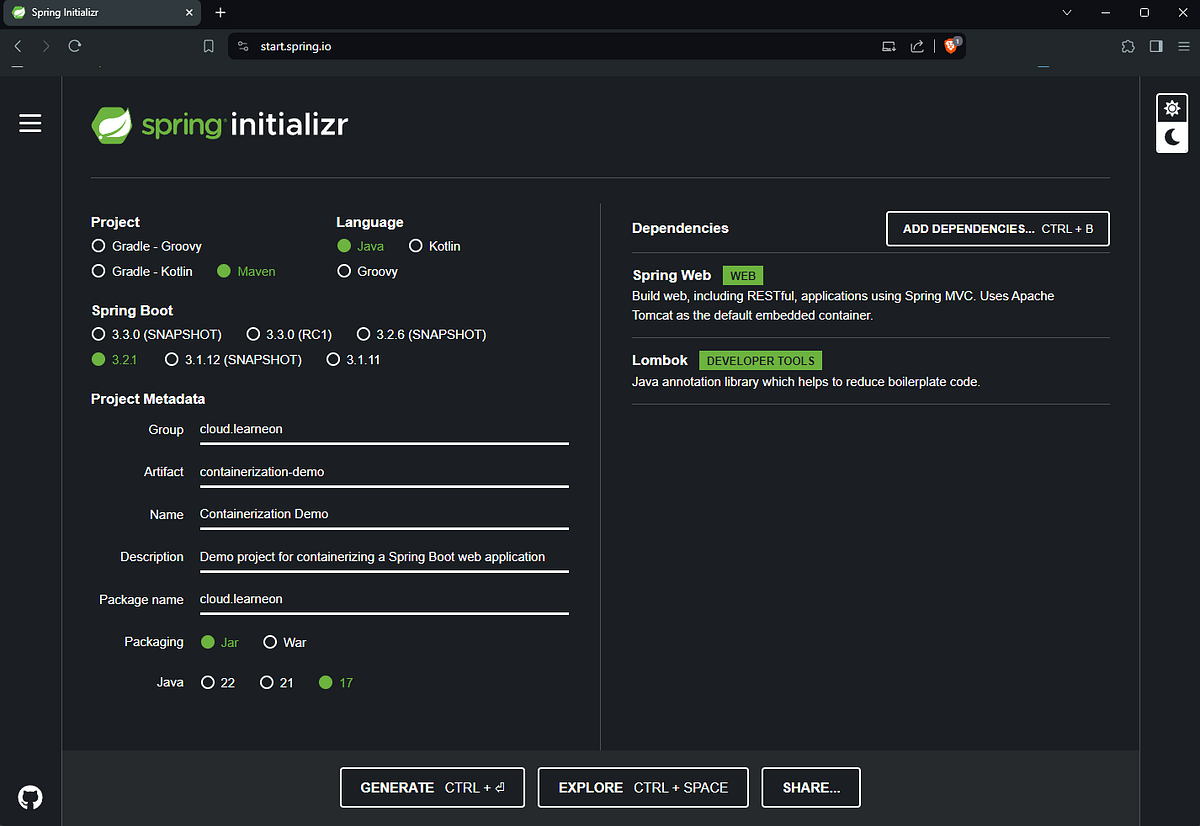1200x826 pixels.
Task: Select Spring Boot 3.2.1
Action: (x=114, y=359)
